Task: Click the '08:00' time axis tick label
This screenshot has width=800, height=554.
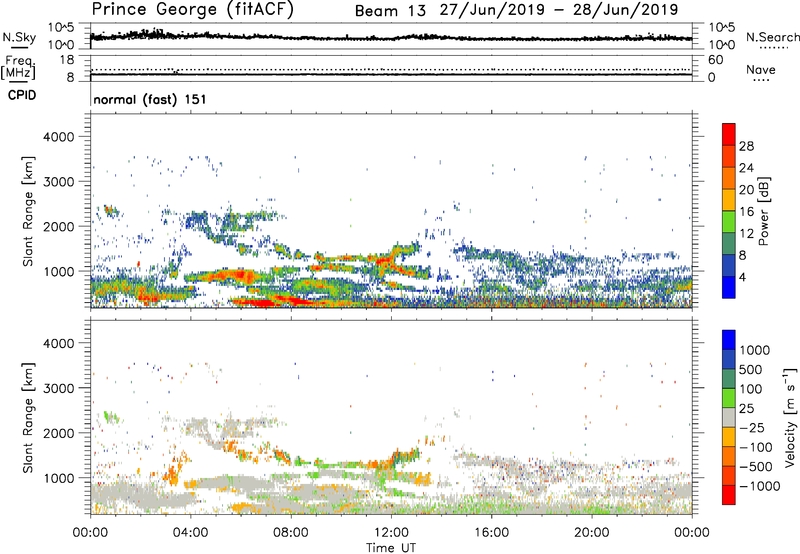Action: tap(291, 533)
